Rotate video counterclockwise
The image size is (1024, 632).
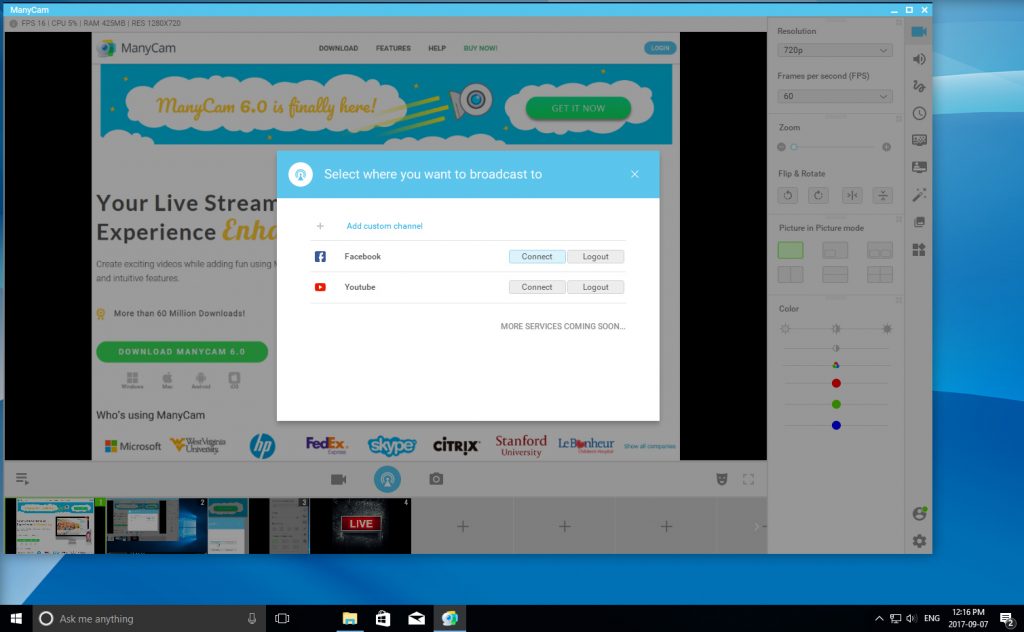click(788, 195)
